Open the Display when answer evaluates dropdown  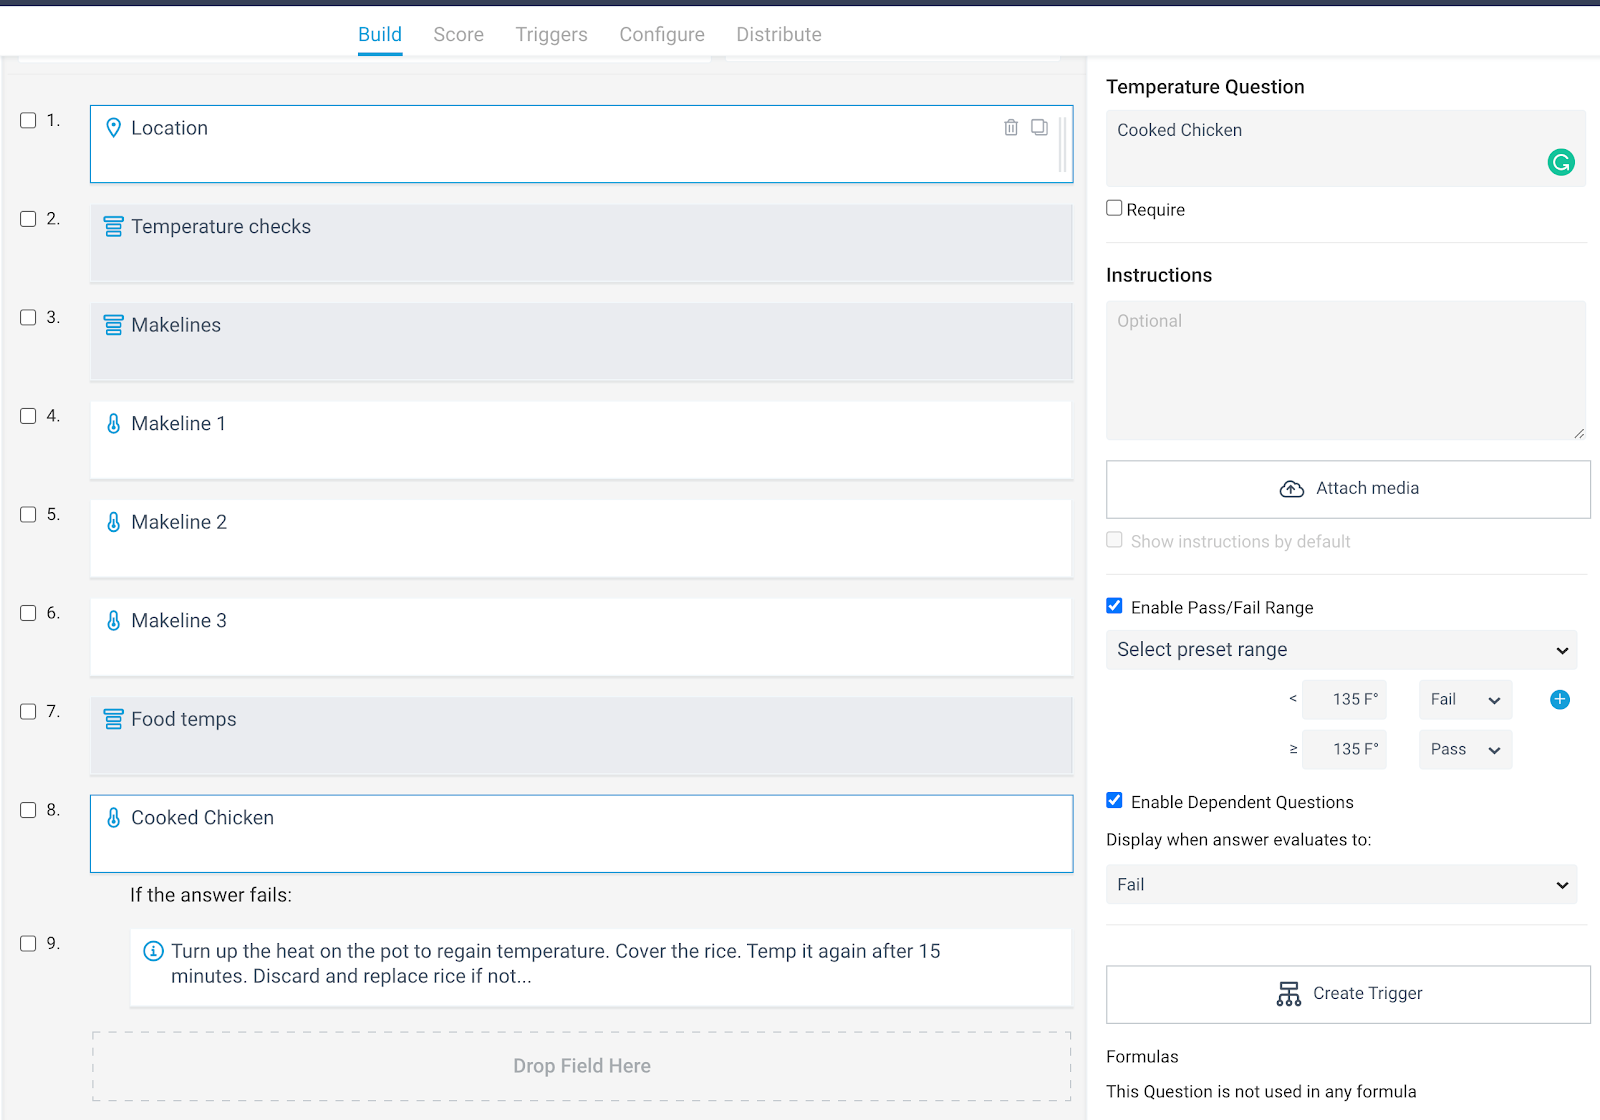1341,885
